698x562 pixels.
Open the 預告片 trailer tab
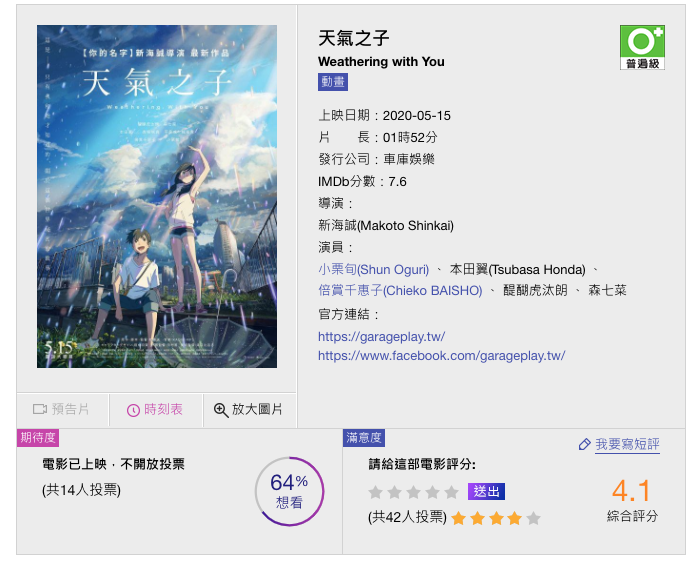[62, 410]
